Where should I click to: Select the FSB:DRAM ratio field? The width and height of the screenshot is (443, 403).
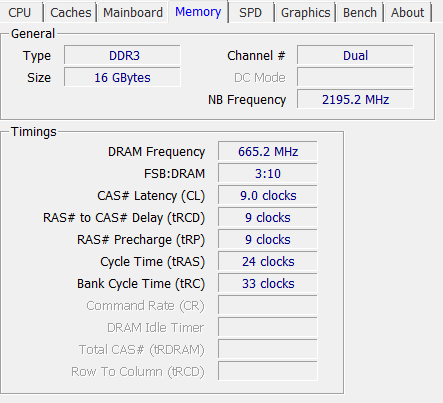point(268,173)
